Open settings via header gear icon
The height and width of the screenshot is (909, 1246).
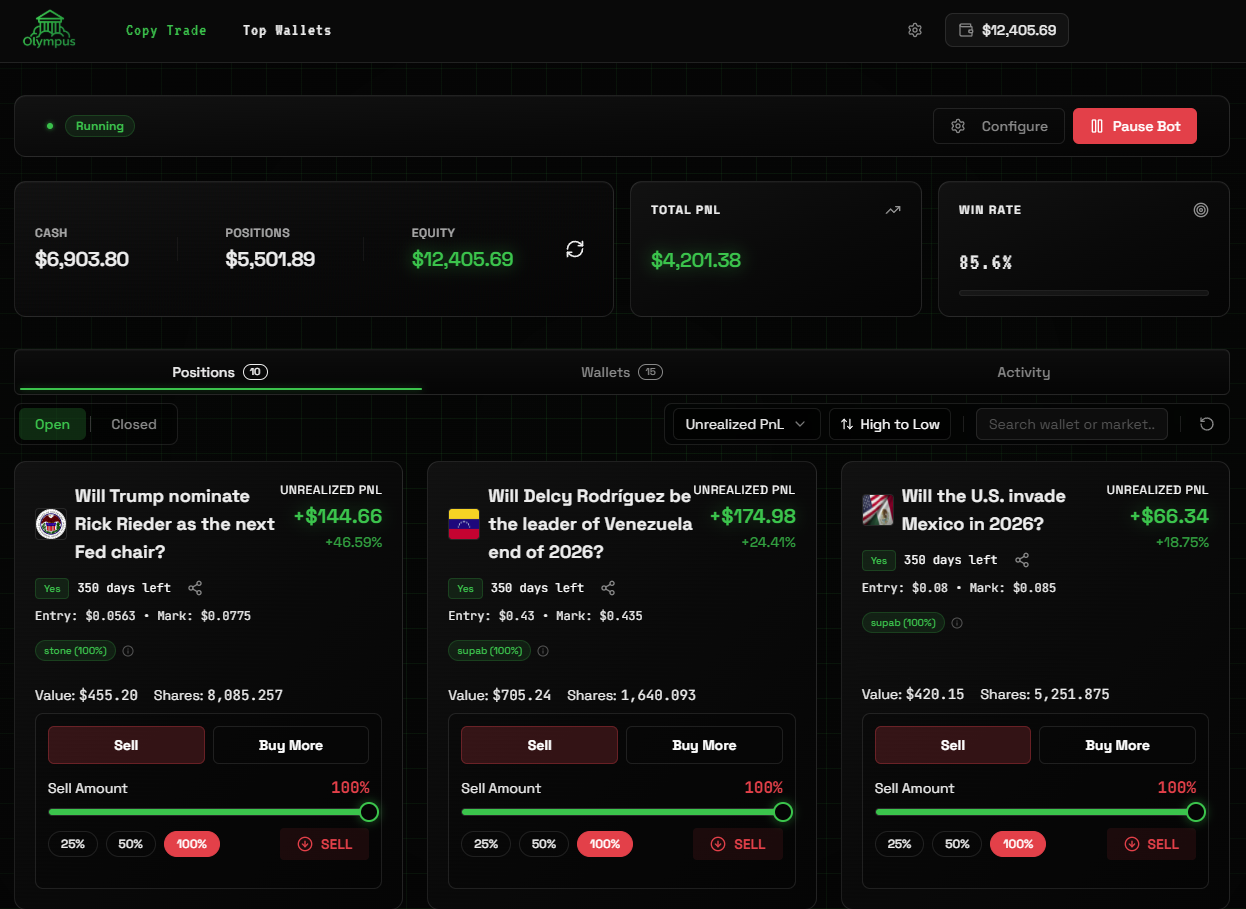pos(914,30)
